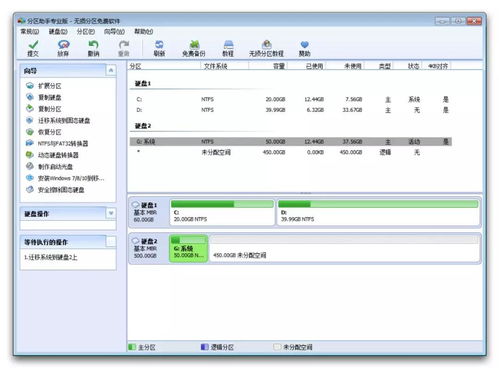The width and height of the screenshot is (499, 368).
Task: Open 安全擦除固态硬盘 wizard icon
Action: pos(30,190)
